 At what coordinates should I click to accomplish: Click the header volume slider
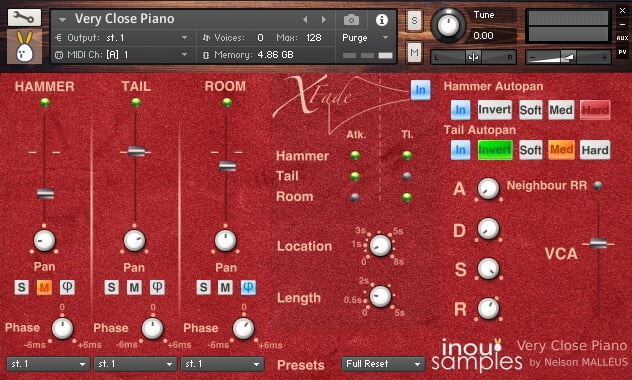pyautogui.click(x=568, y=57)
